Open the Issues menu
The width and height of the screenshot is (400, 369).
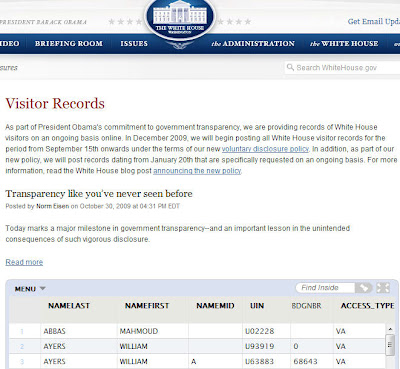[134, 44]
